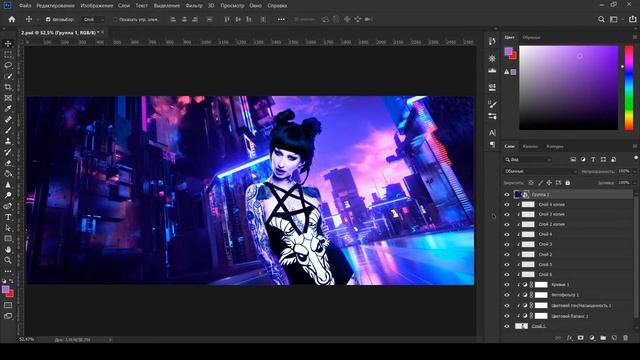Screen dimensions: 640x360
Task: Open the Fill value dropdown arrow
Action: coord(634,182)
